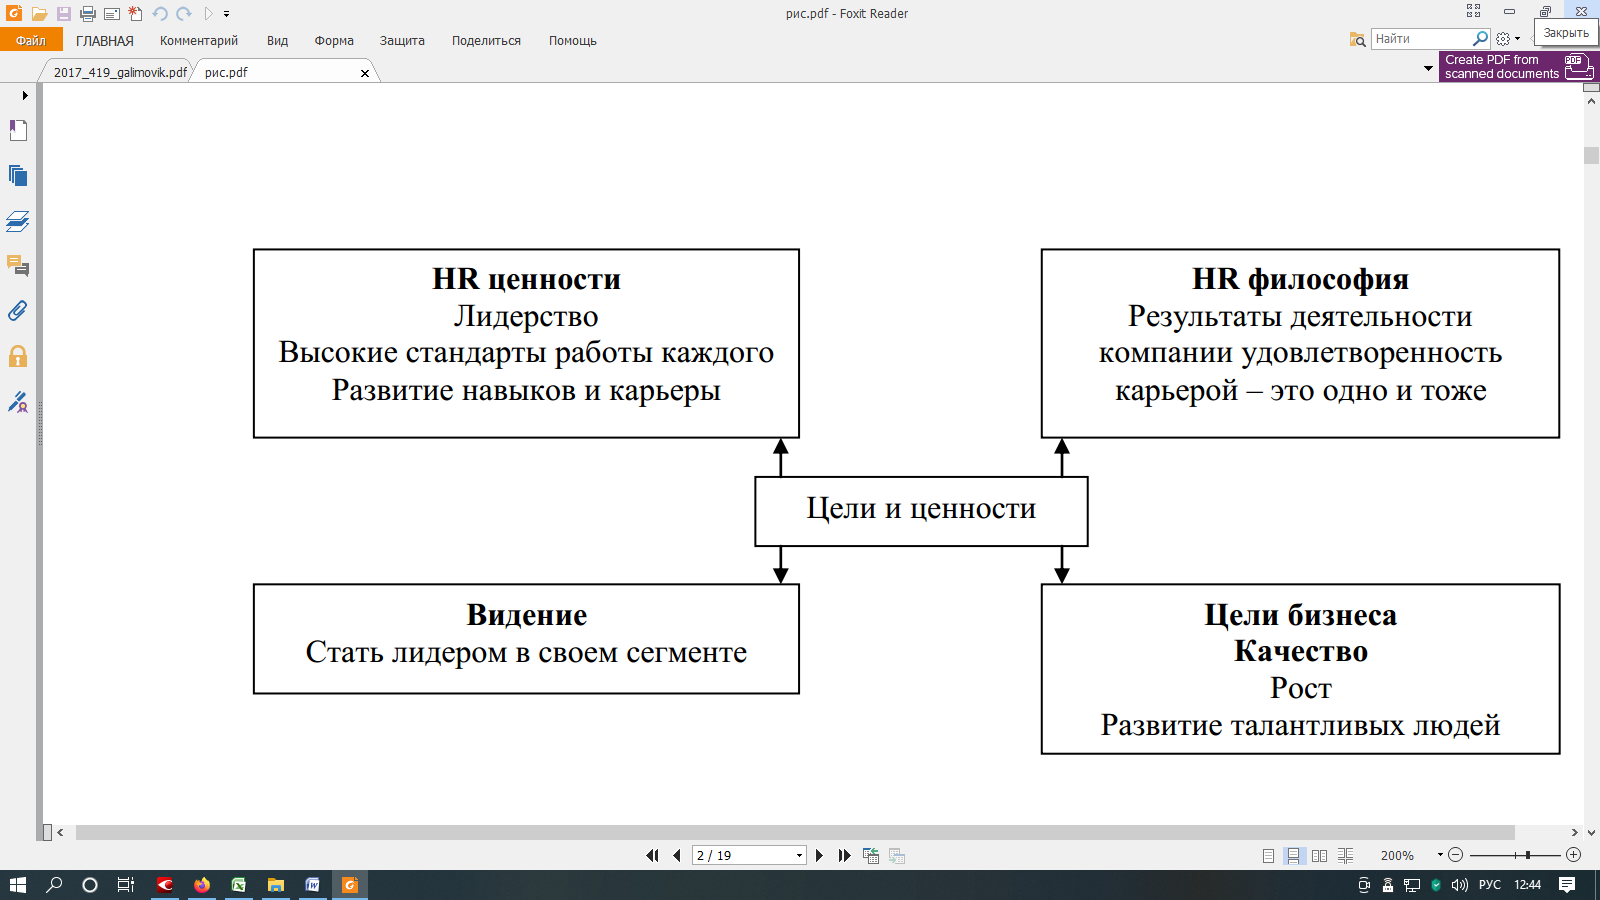The image size is (1600, 900).
Task: Redo the last action
Action: tap(184, 14)
